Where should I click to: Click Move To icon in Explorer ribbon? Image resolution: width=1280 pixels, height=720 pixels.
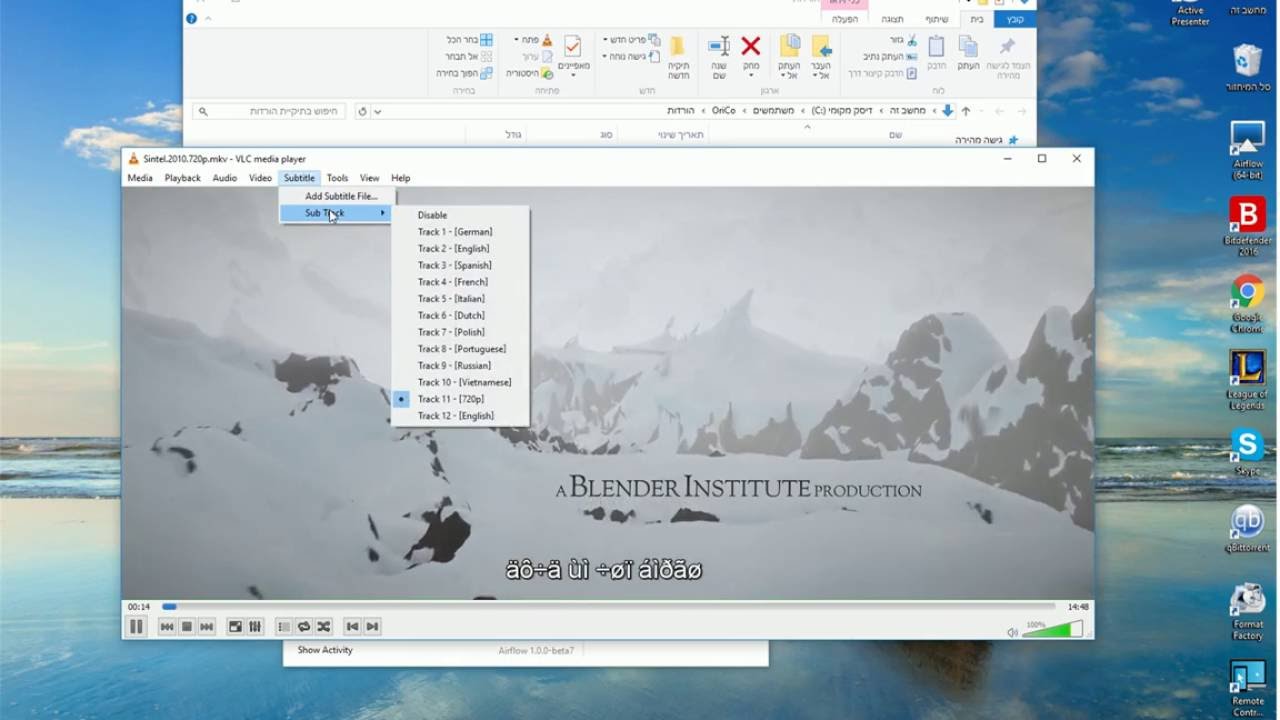[821, 46]
